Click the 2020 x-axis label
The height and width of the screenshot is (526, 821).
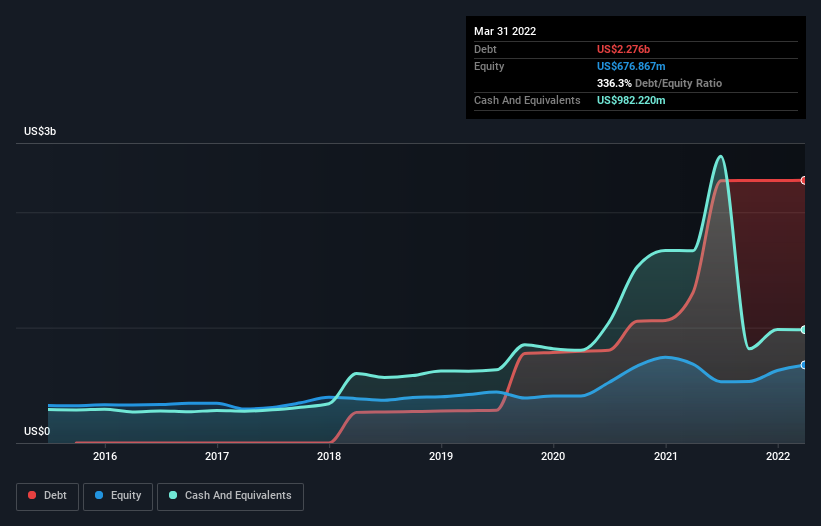(x=553, y=456)
